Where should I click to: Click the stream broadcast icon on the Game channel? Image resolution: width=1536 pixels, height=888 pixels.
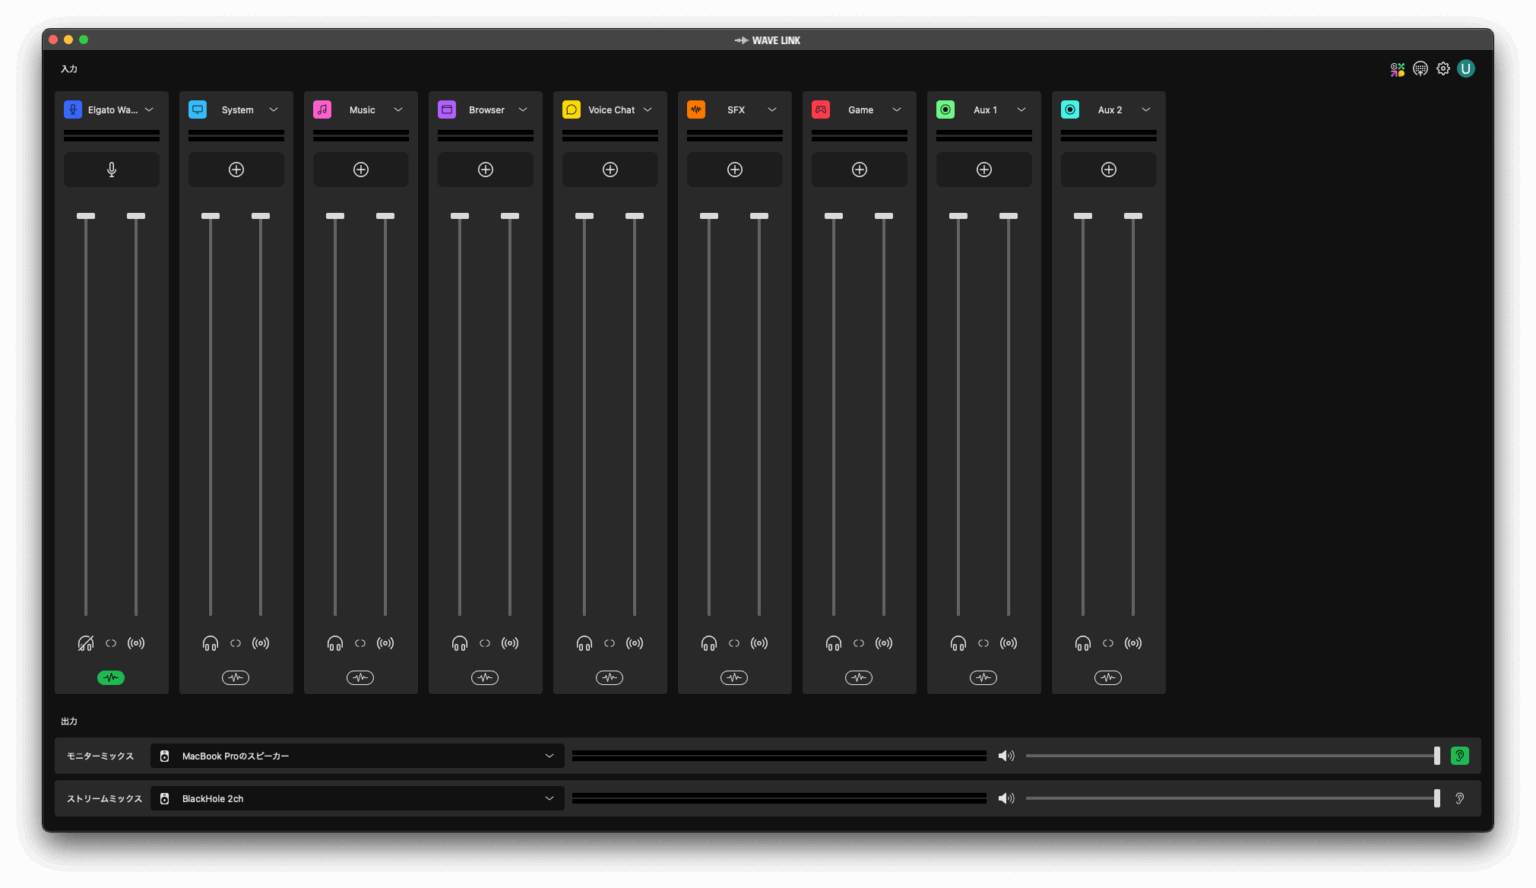tap(883, 643)
